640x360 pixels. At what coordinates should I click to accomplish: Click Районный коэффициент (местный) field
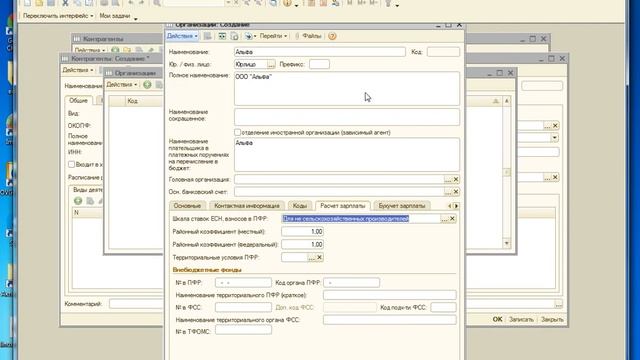[x=302, y=231]
